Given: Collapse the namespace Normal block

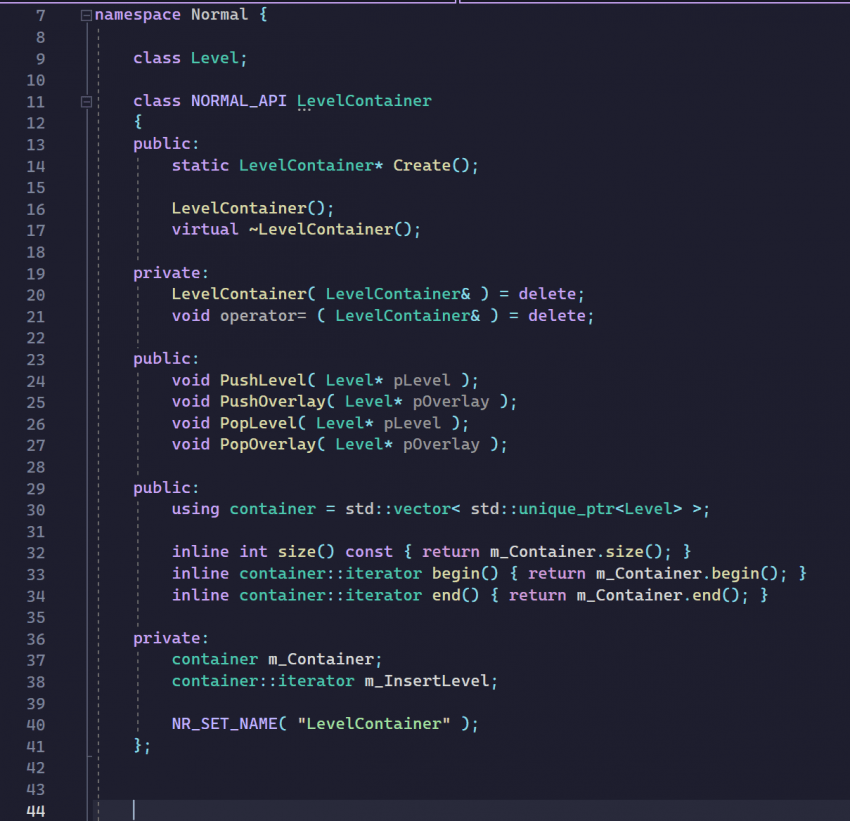Looking at the screenshot, I should tap(86, 16).
